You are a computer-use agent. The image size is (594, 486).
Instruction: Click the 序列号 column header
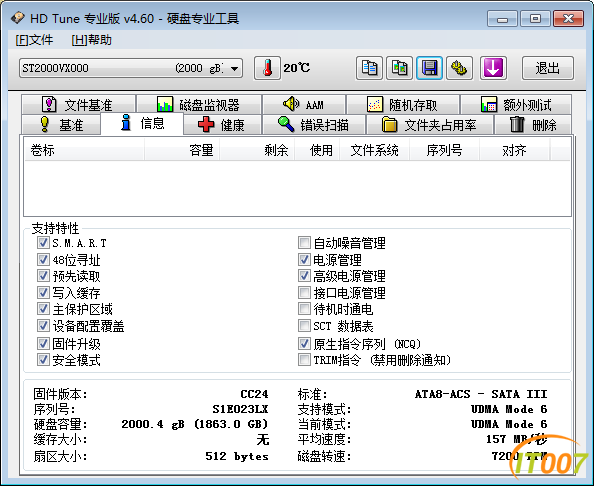pos(444,150)
